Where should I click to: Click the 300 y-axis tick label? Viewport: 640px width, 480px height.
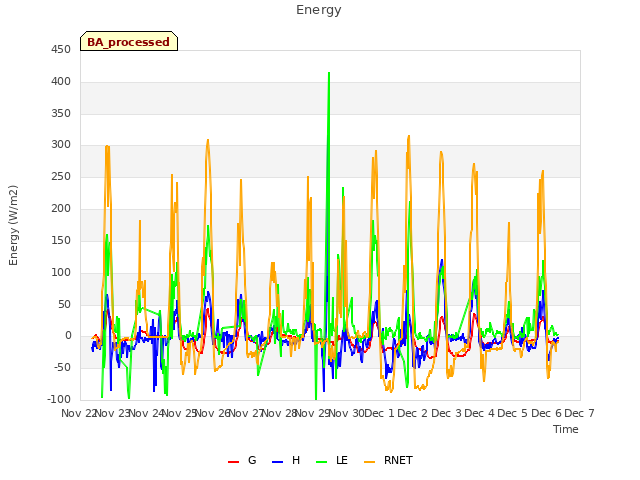[61, 144]
